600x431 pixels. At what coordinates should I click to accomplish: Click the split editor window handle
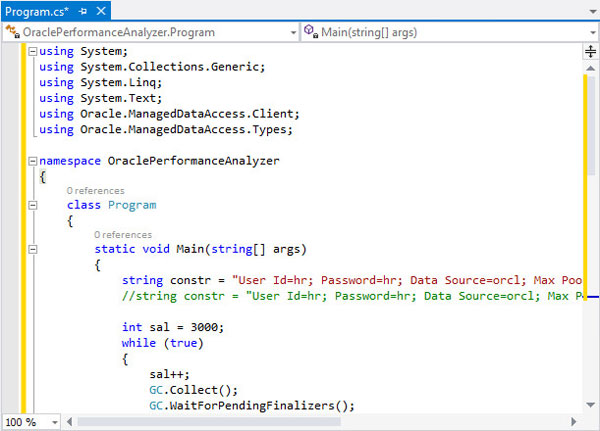(x=590, y=51)
